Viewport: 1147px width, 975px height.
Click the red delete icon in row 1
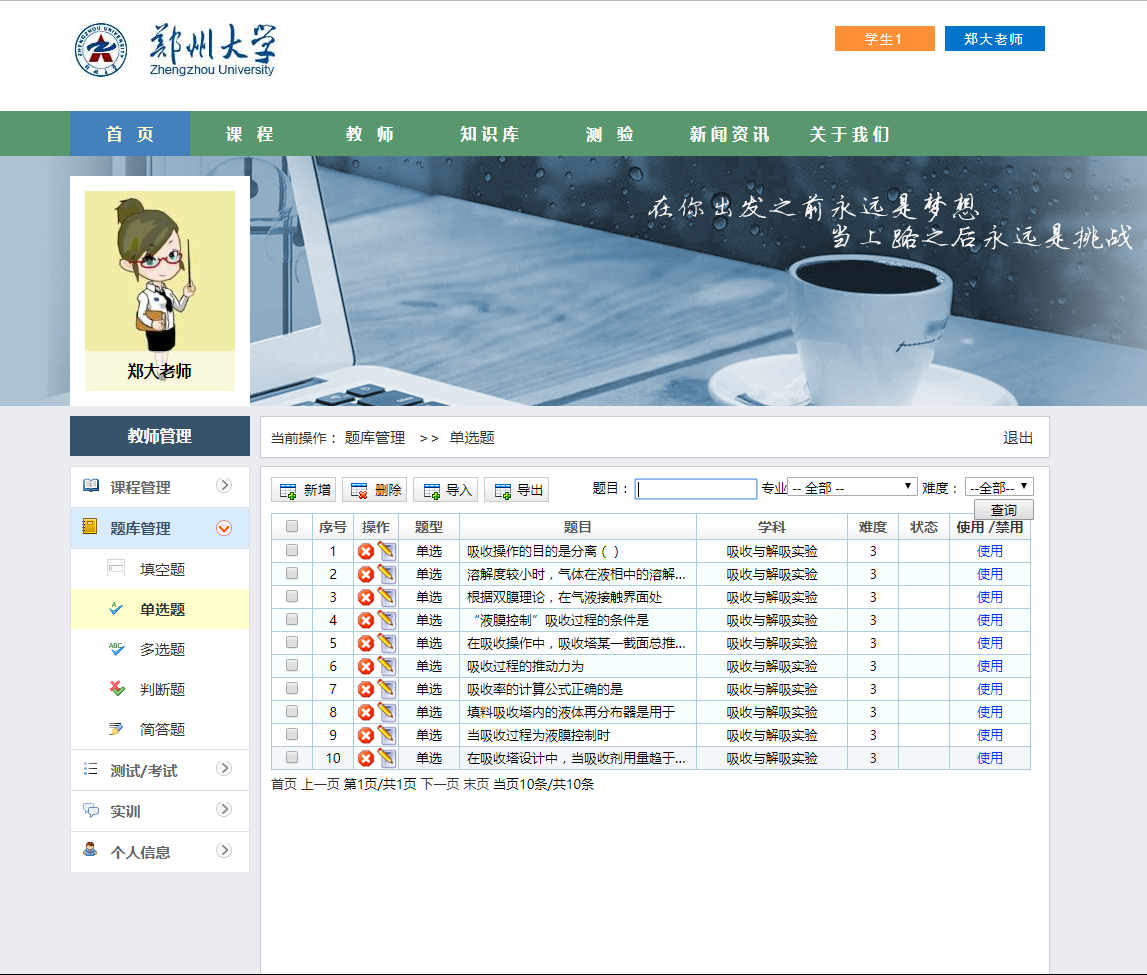click(x=366, y=551)
